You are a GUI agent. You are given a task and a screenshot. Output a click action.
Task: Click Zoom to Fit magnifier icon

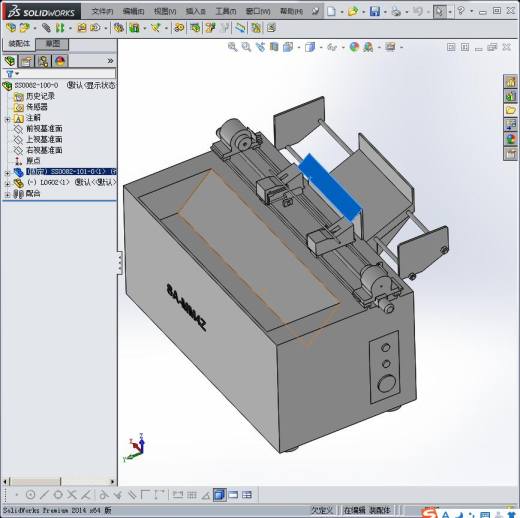click(232, 47)
